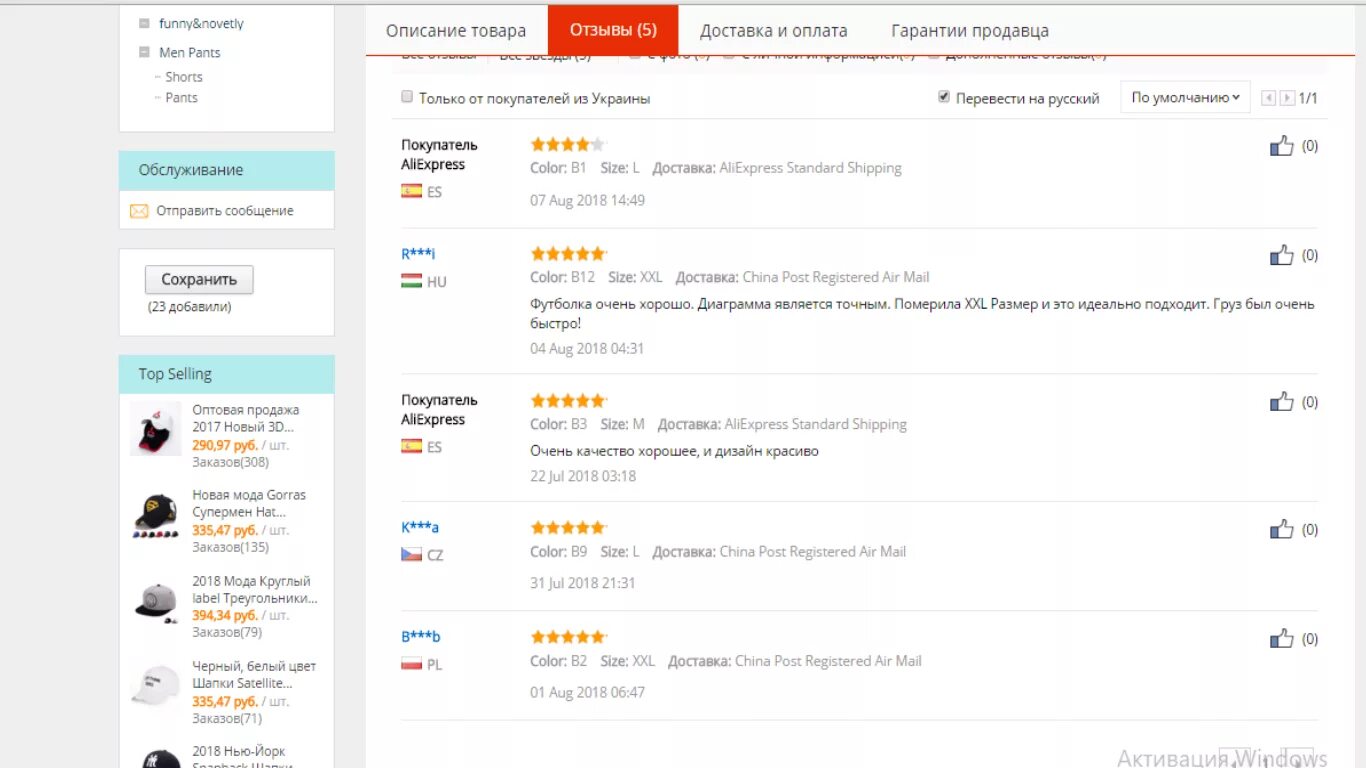1366x768 pixels.
Task: Open 2018 Мода Круглый label product link
Action: click(255, 589)
